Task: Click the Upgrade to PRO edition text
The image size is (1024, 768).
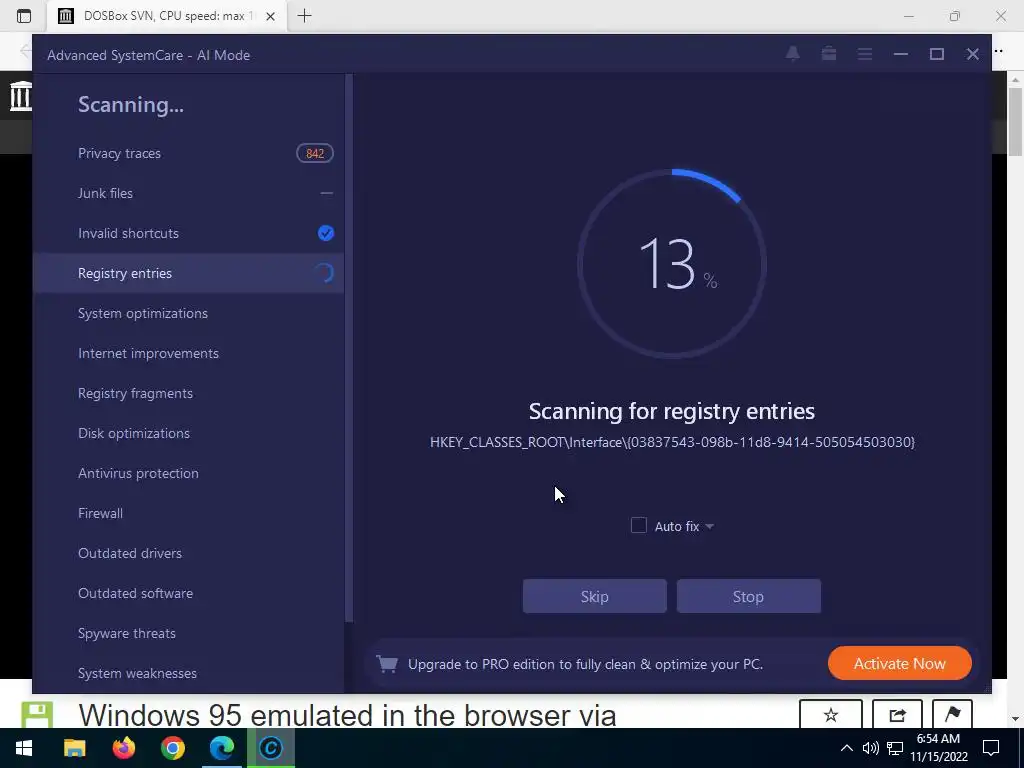Action: click(x=585, y=664)
